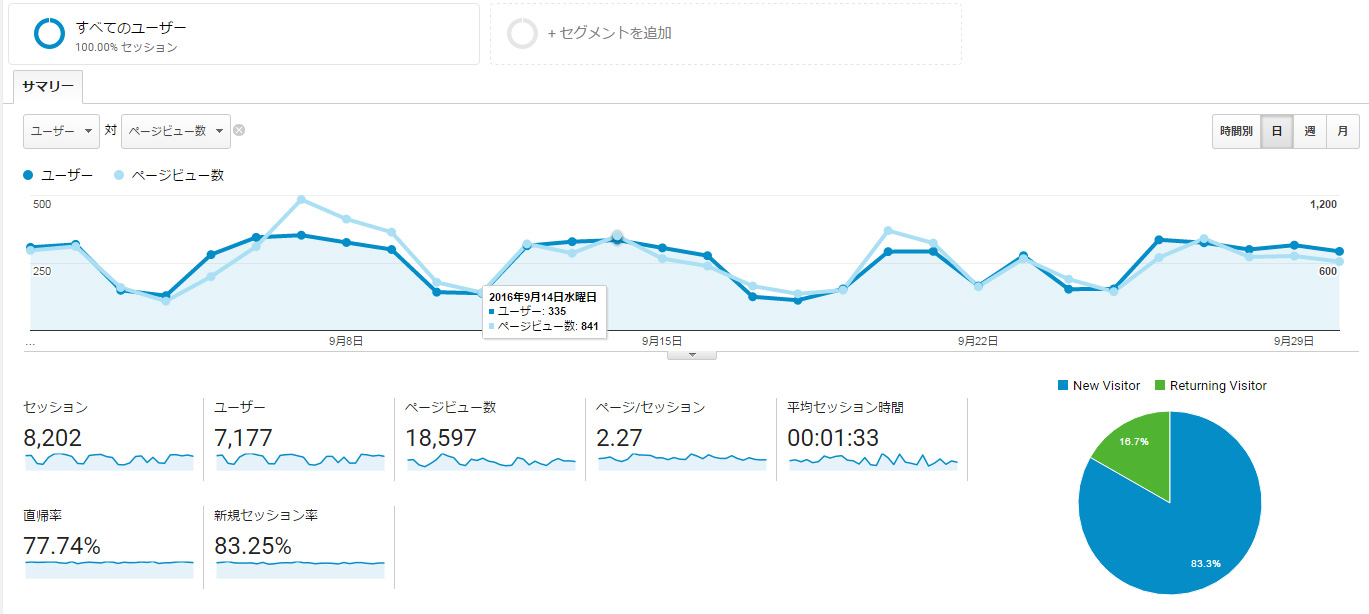This screenshot has height=614, width=1369.
Task: Click the 9月15日 axis date label
Action: (662, 341)
